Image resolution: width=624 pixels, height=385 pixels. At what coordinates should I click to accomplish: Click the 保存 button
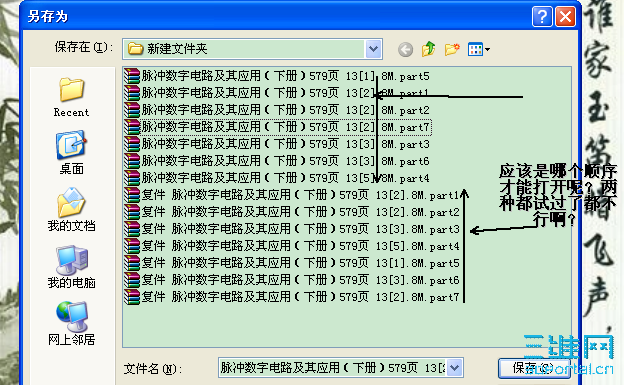[x=534, y=368]
